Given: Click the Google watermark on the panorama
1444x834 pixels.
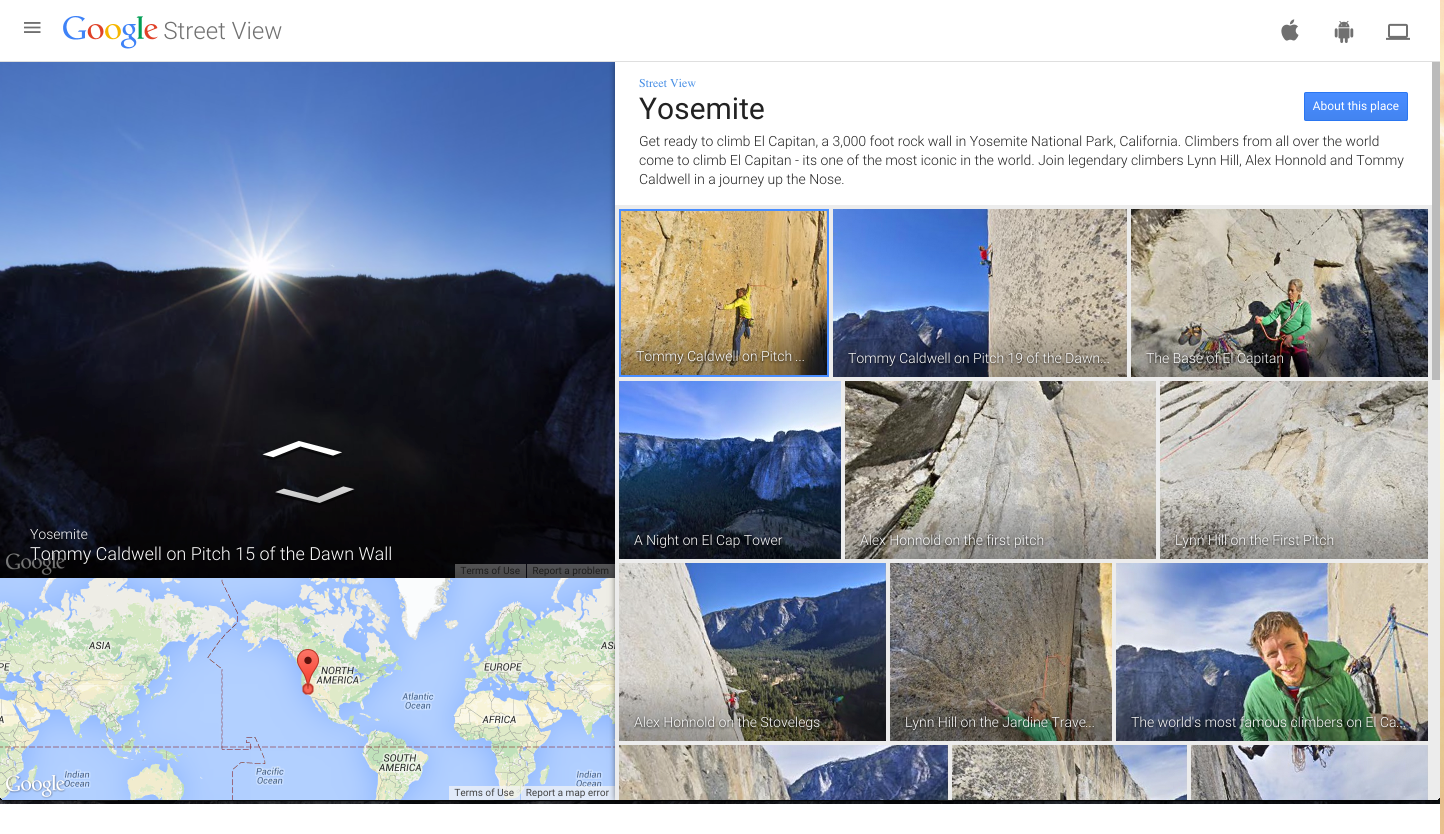Looking at the screenshot, I should point(35,562).
